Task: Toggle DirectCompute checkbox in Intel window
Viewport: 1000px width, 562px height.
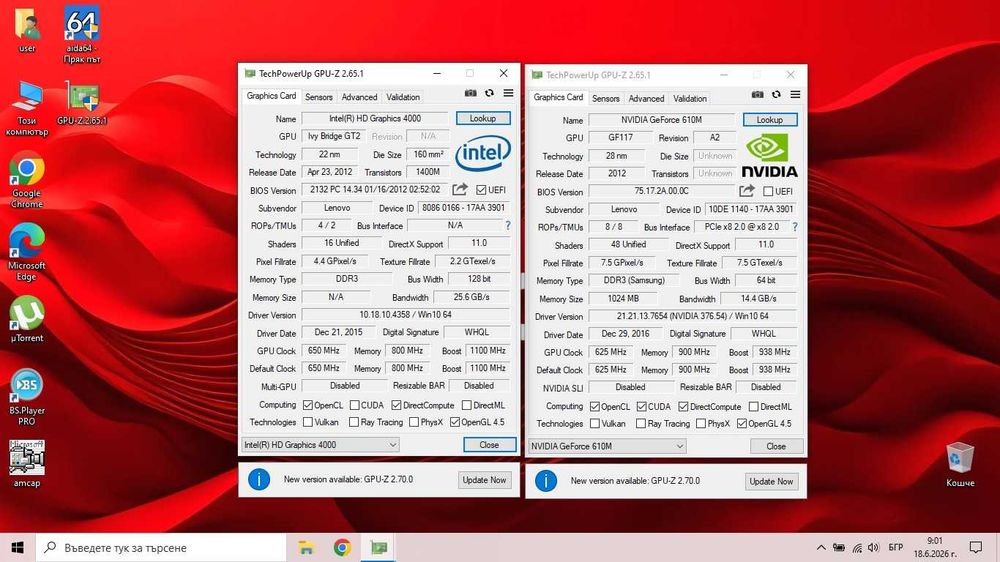Action: 397,405
